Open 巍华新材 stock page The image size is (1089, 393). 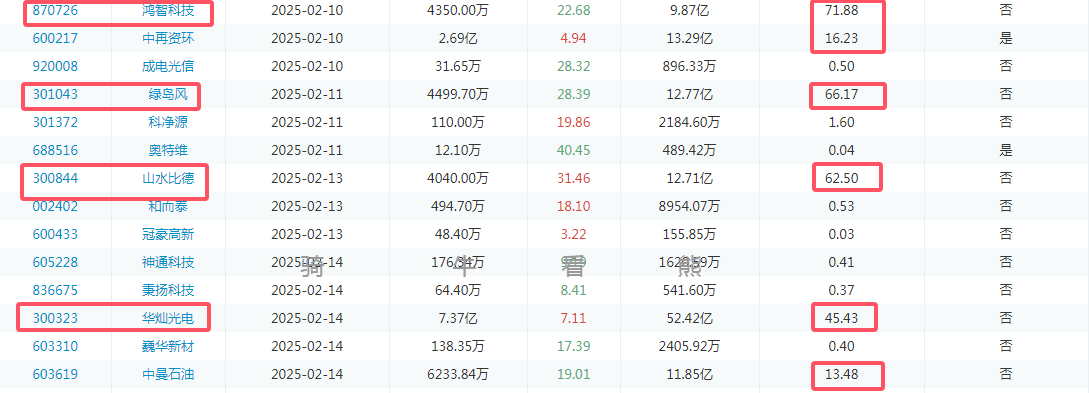pos(168,346)
